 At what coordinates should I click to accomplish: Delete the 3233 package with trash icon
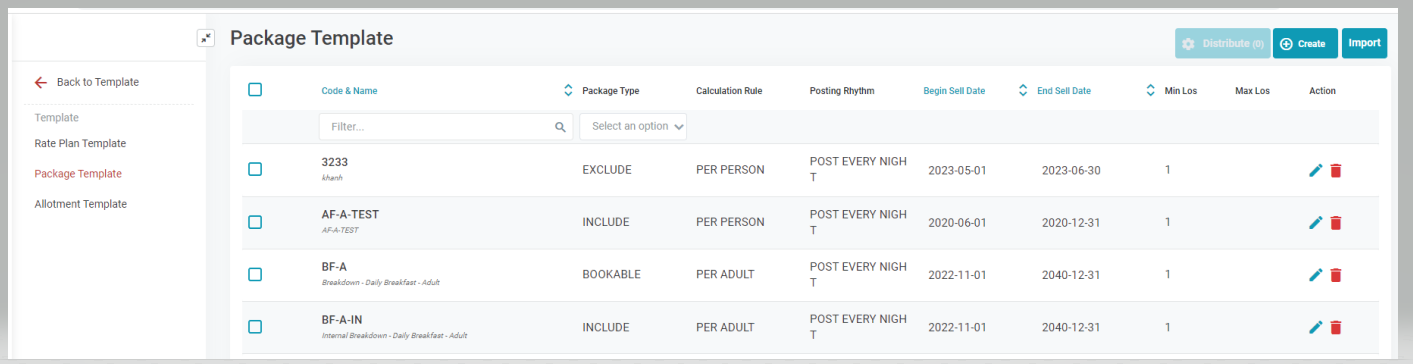pyautogui.click(x=1336, y=170)
